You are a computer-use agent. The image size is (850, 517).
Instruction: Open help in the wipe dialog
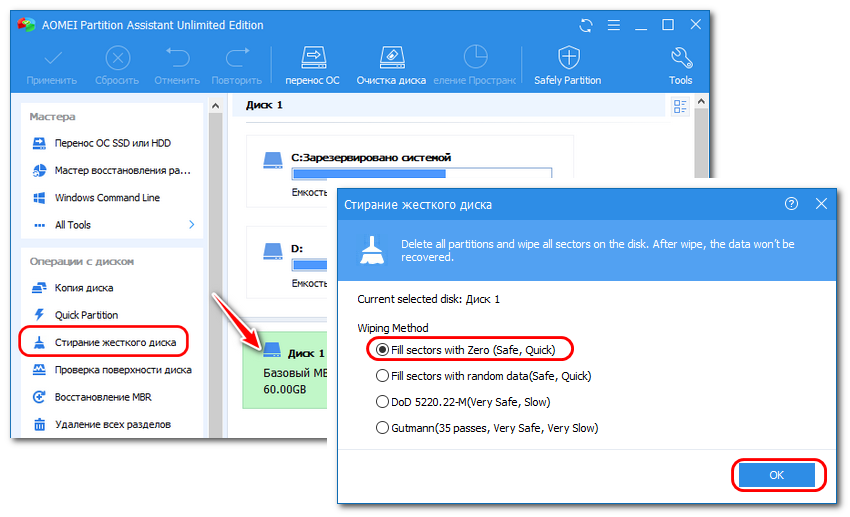(x=791, y=204)
